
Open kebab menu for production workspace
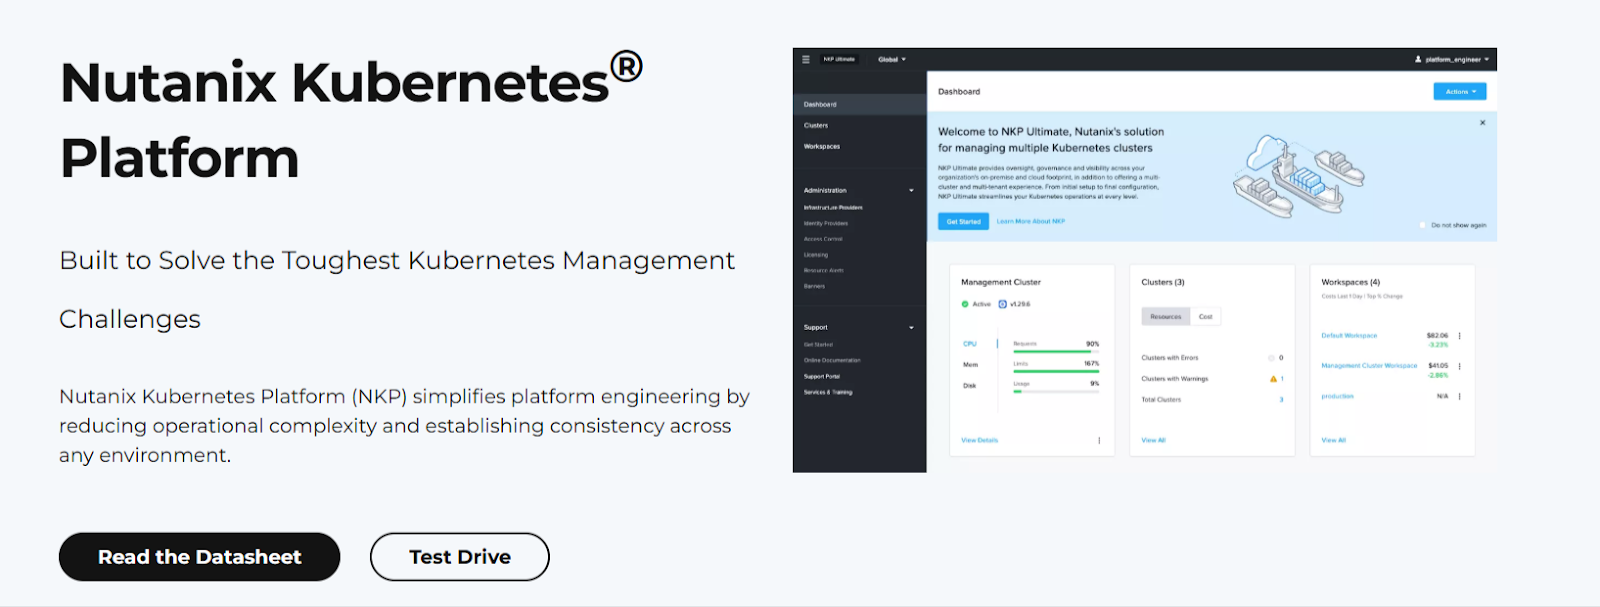pyautogui.click(x=1460, y=396)
